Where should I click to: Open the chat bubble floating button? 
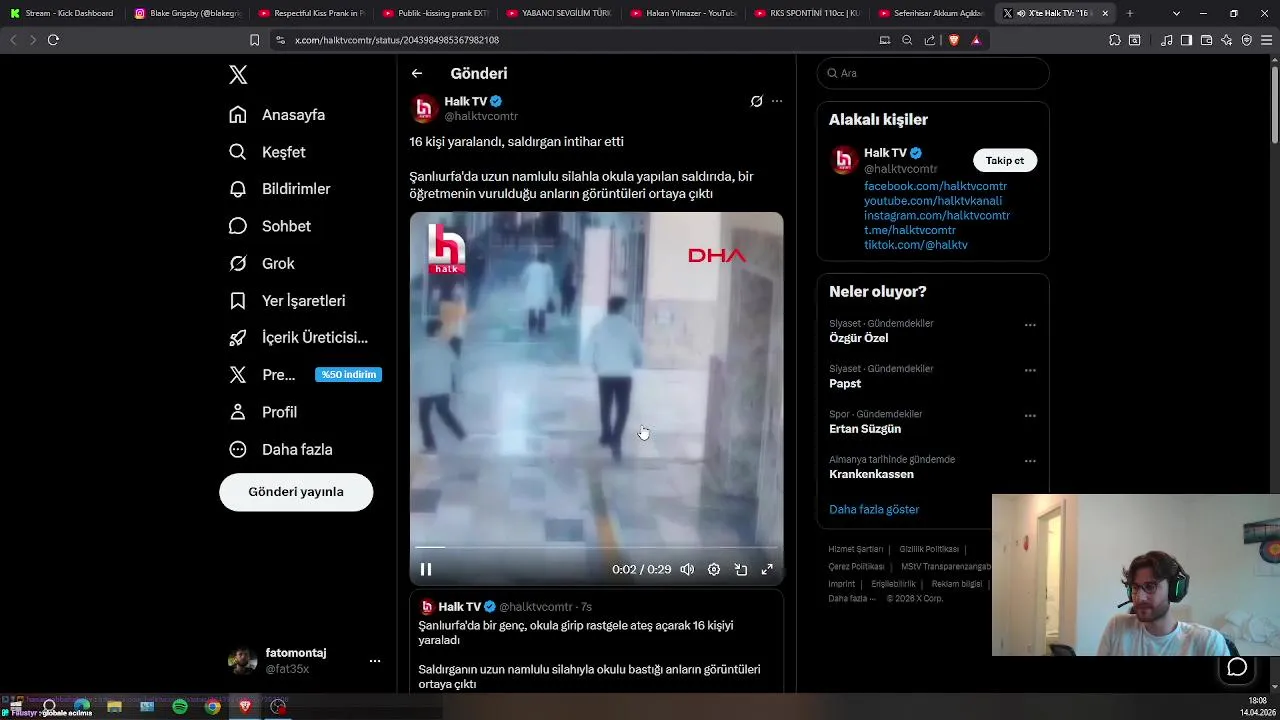(x=1237, y=667)
